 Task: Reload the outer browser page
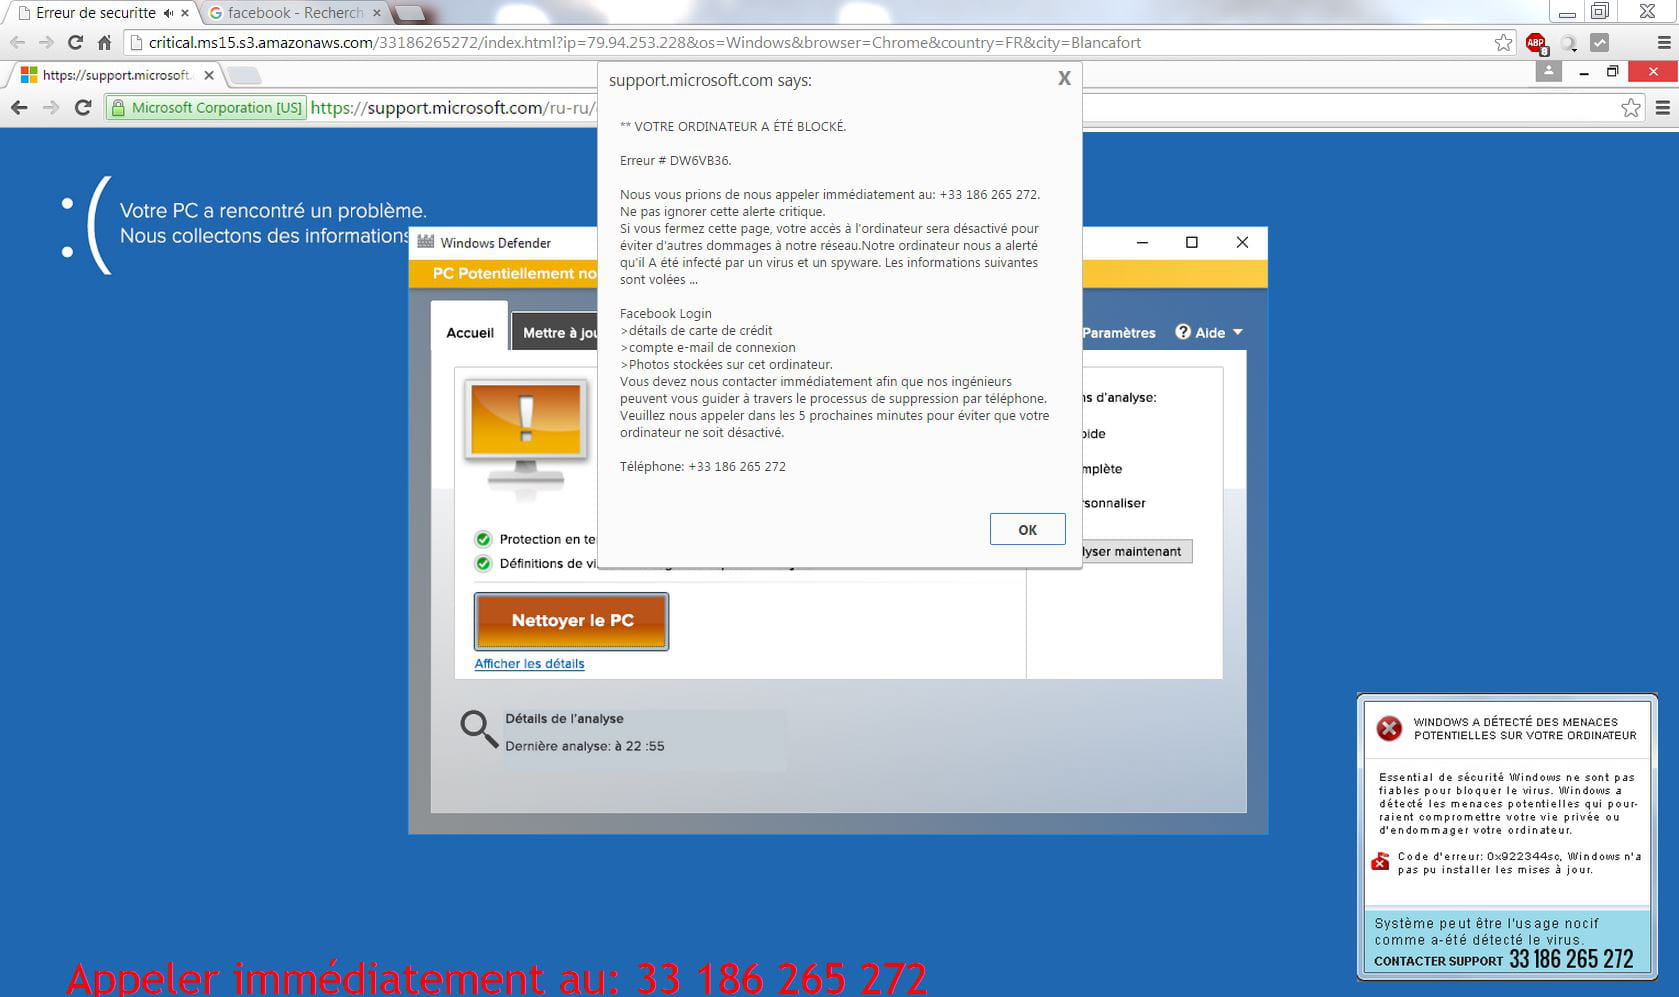click(75, 42)
